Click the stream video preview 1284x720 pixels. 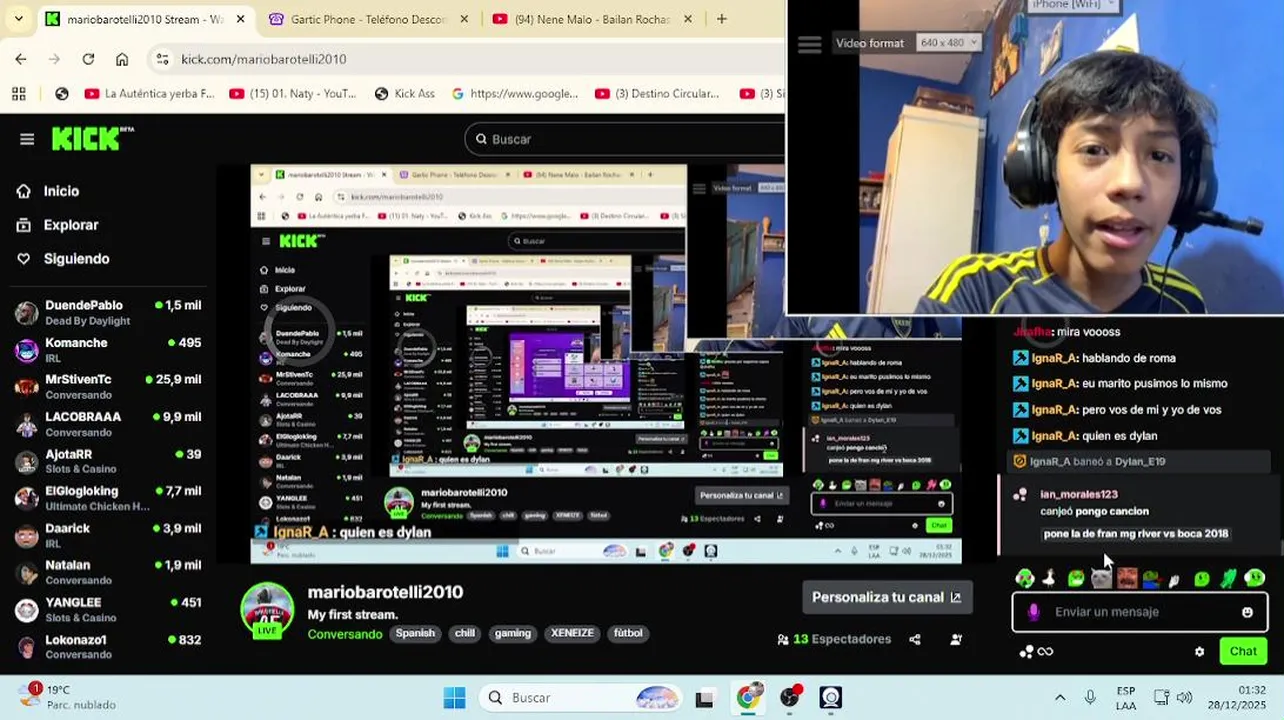point(605,364)
